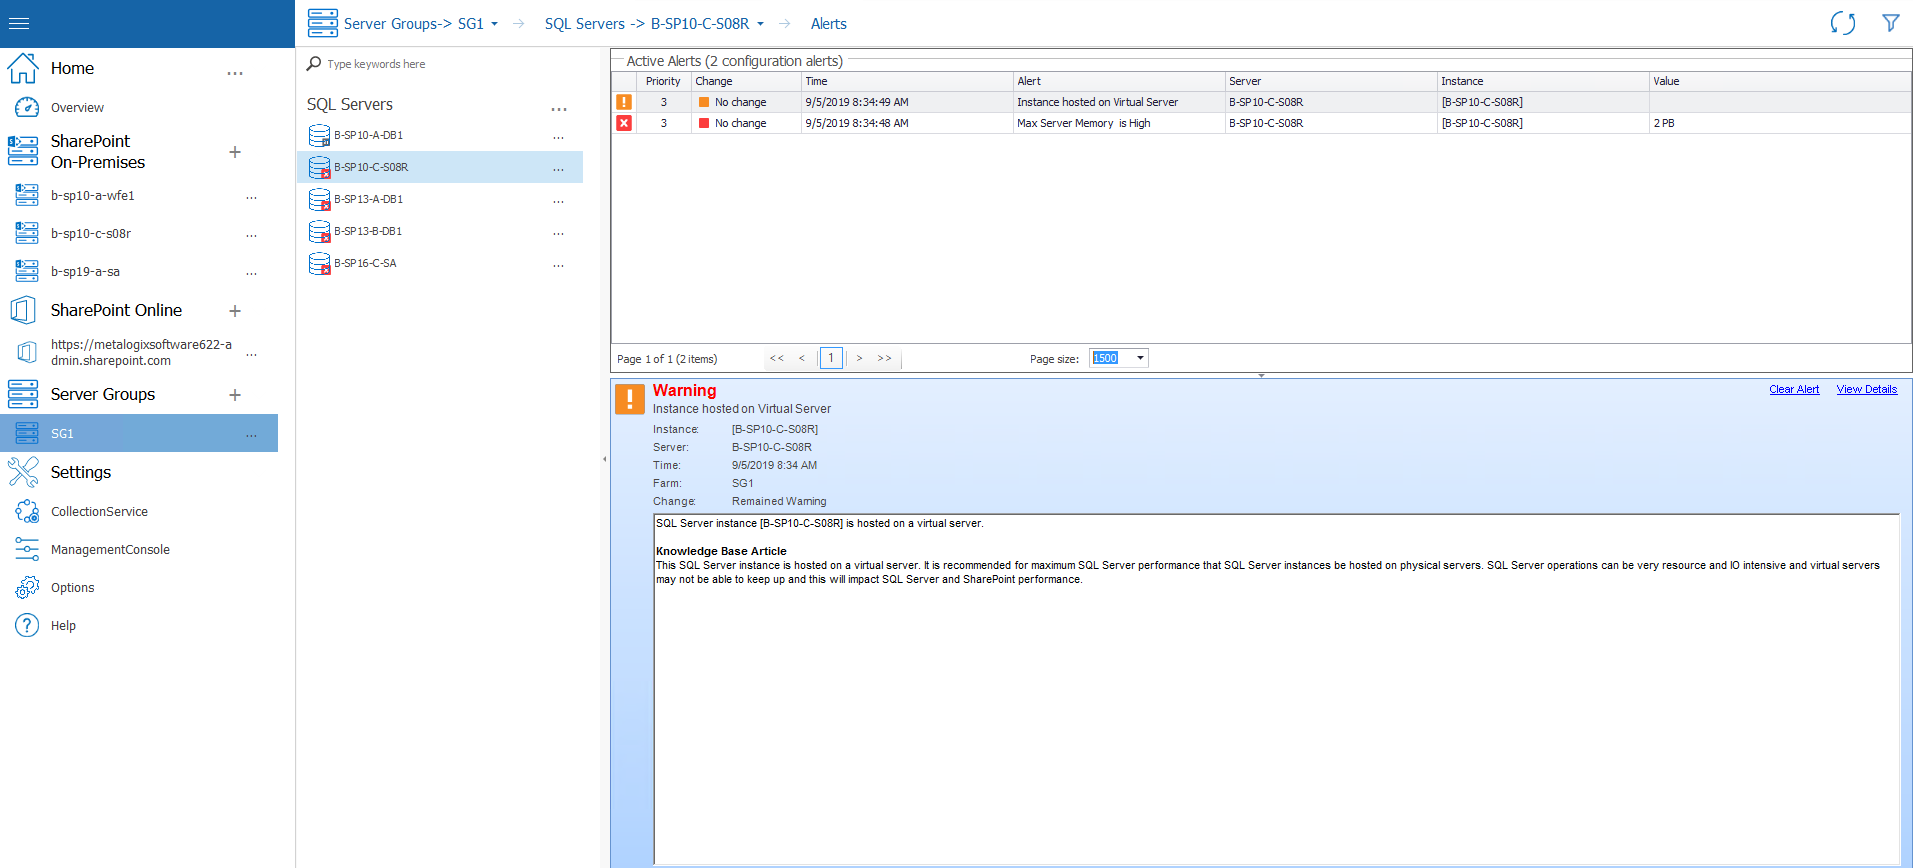The width and height of the screenshot is (1913, 868).
Task: Open Options gear icon
Action: pyautogui.click(x=27, y=587)
